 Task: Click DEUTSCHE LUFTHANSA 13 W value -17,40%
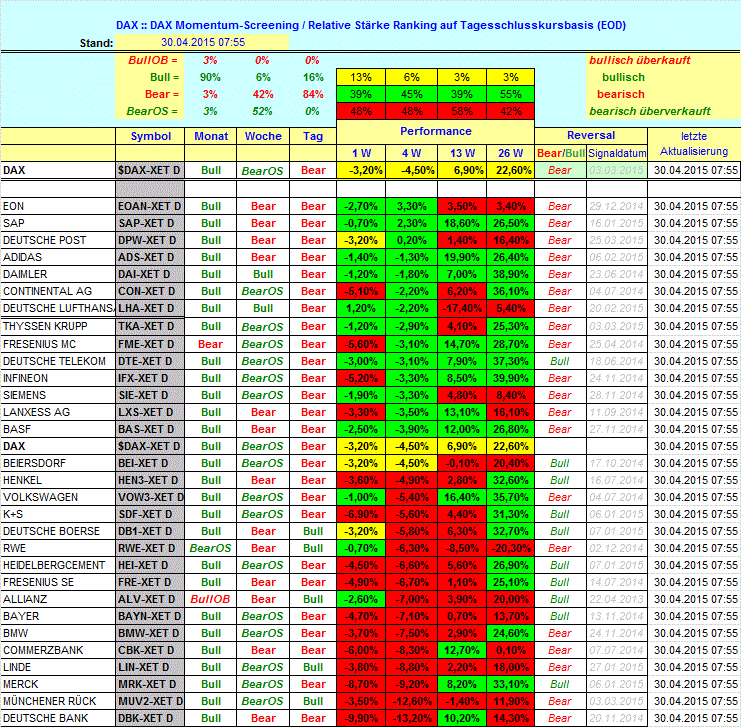[462, 308]
